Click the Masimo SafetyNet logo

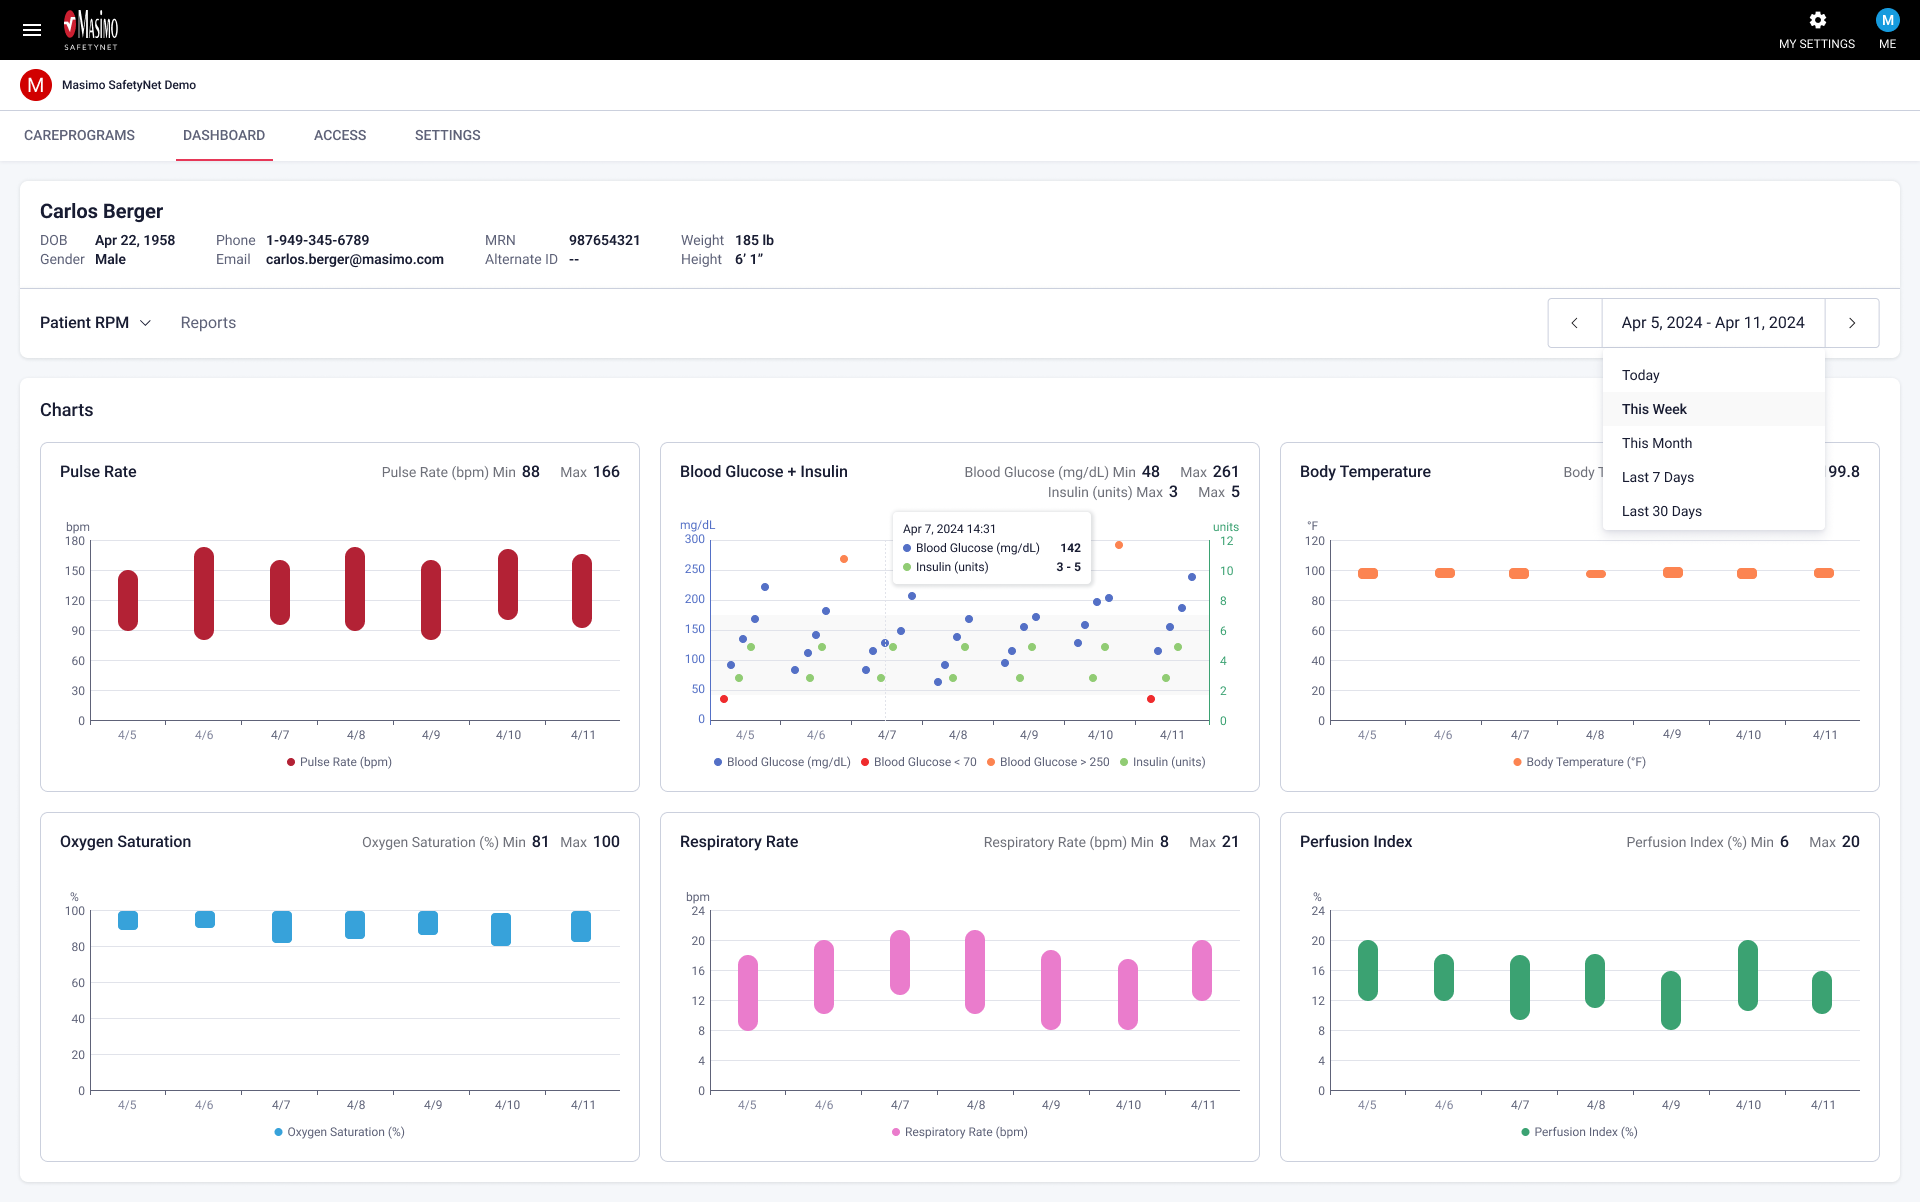click(91, 30)
